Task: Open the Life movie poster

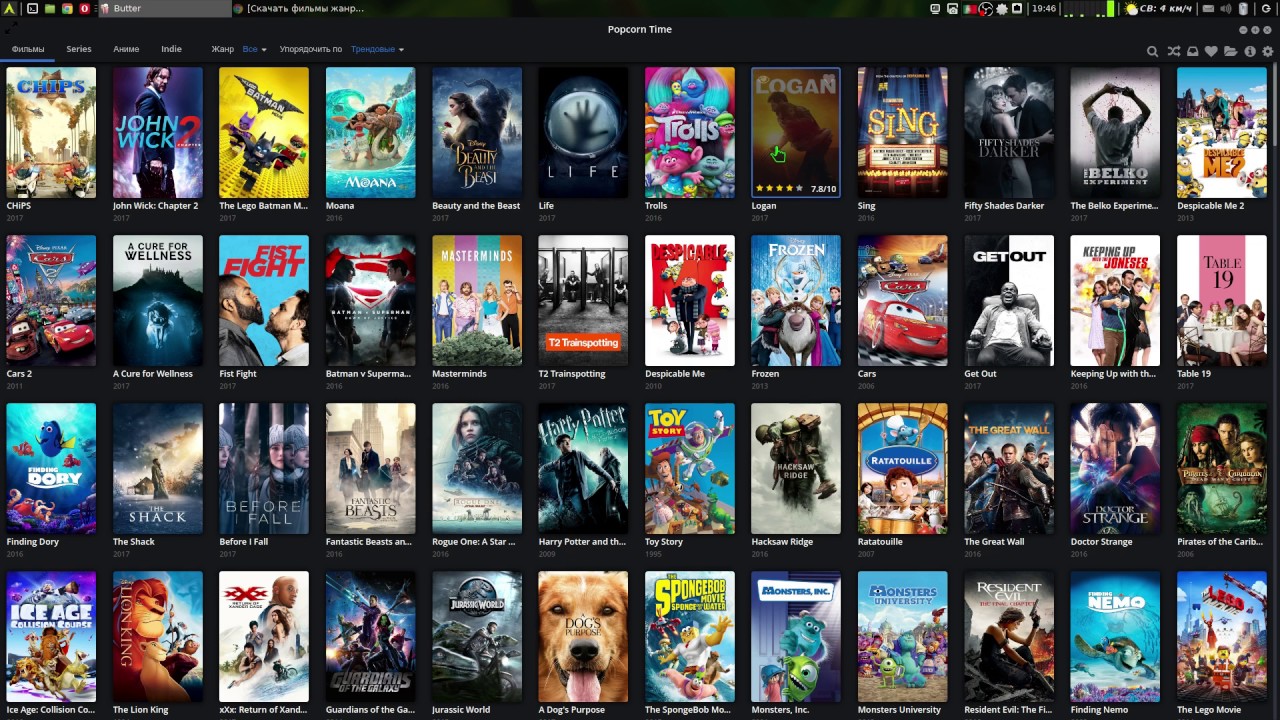Action: click(583, 133)
